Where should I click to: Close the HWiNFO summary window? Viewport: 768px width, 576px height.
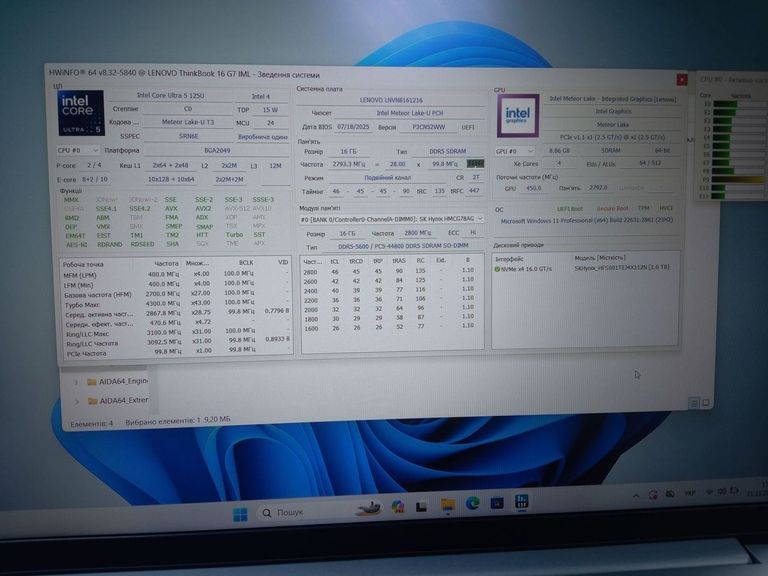pyautogui.click(x=681, y=79)
